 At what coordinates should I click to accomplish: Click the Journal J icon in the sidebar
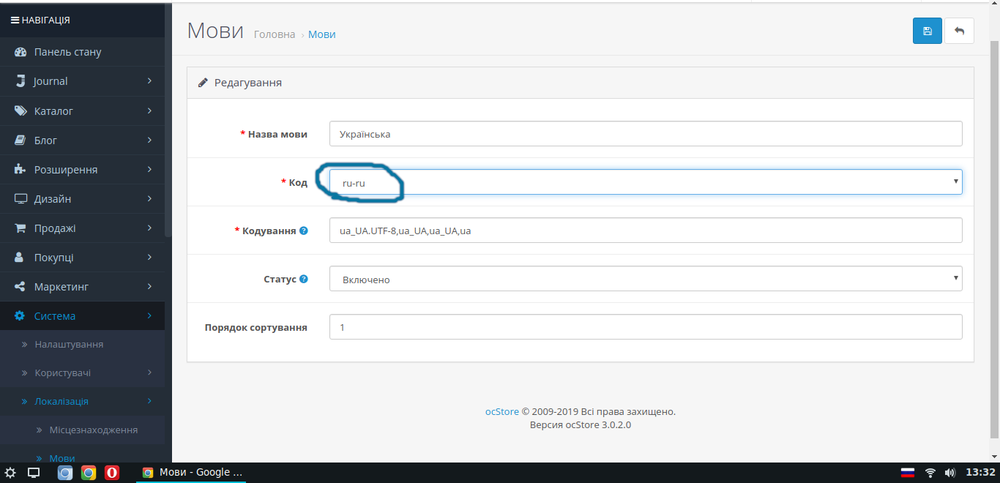(20, 81)
